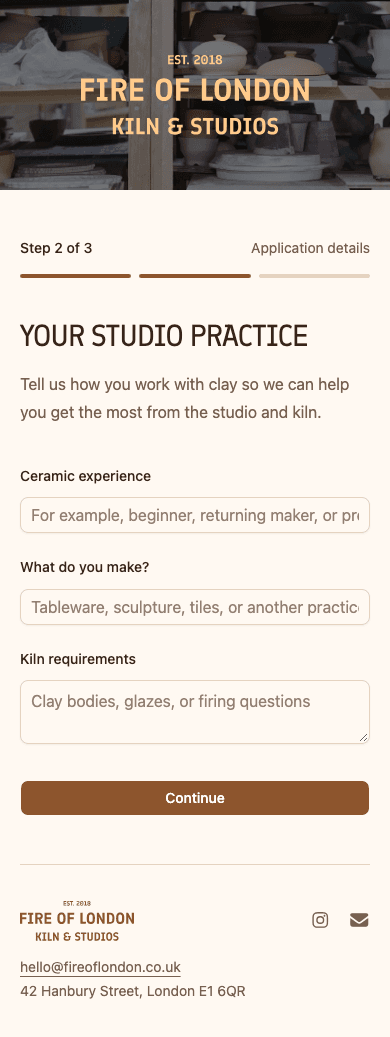Click the Fire of London footer logo
The height and width of the screenshot is (1037, 390).
pos(77,921)
